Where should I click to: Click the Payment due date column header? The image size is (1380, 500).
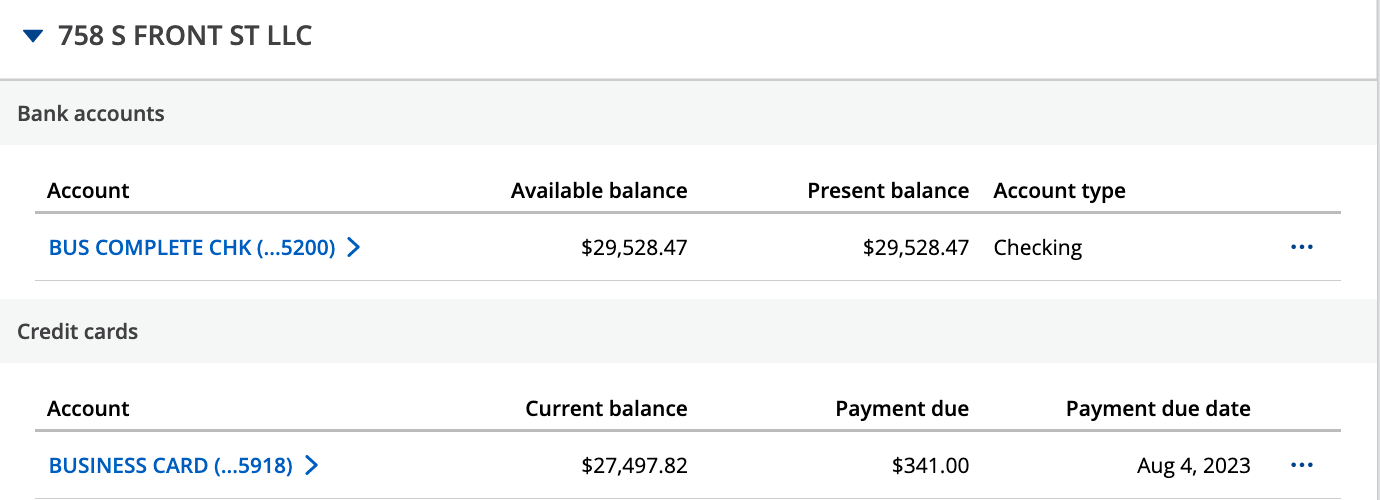point(1158,408)
